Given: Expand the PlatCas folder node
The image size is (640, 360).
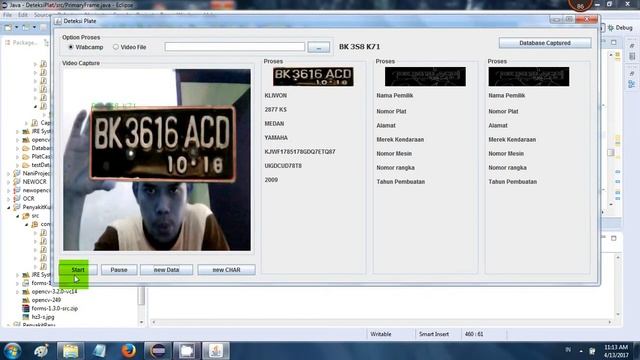Looking at the screenshot, I should [x=18, y=157].
